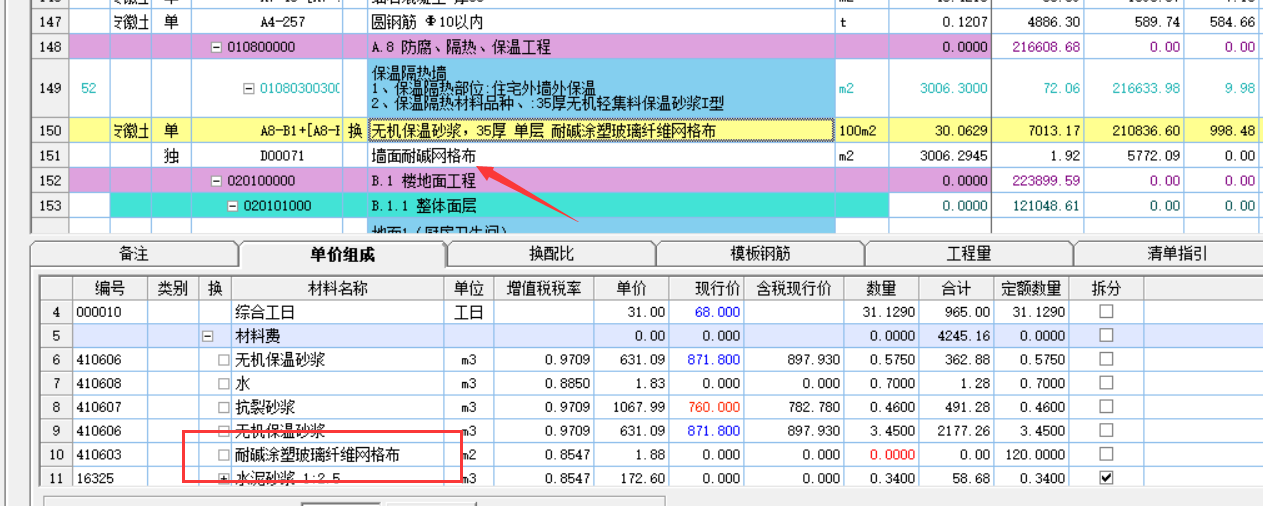Select code 410603 in material table
Viewport: 1263px width, 506px height.
(x=110, y=455)
